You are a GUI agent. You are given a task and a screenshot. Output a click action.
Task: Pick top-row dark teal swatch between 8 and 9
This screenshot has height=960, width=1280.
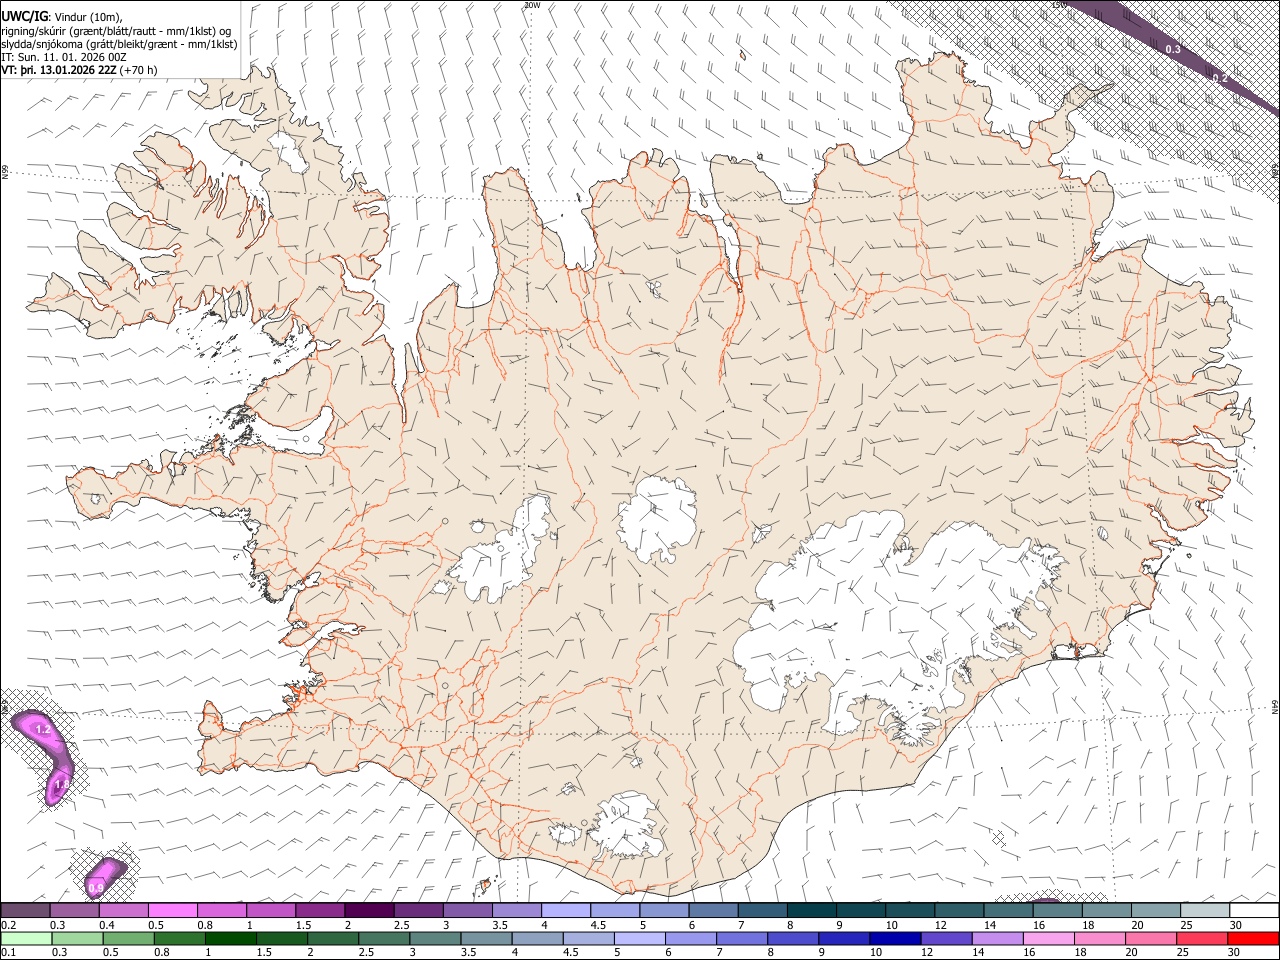(812, 910)
